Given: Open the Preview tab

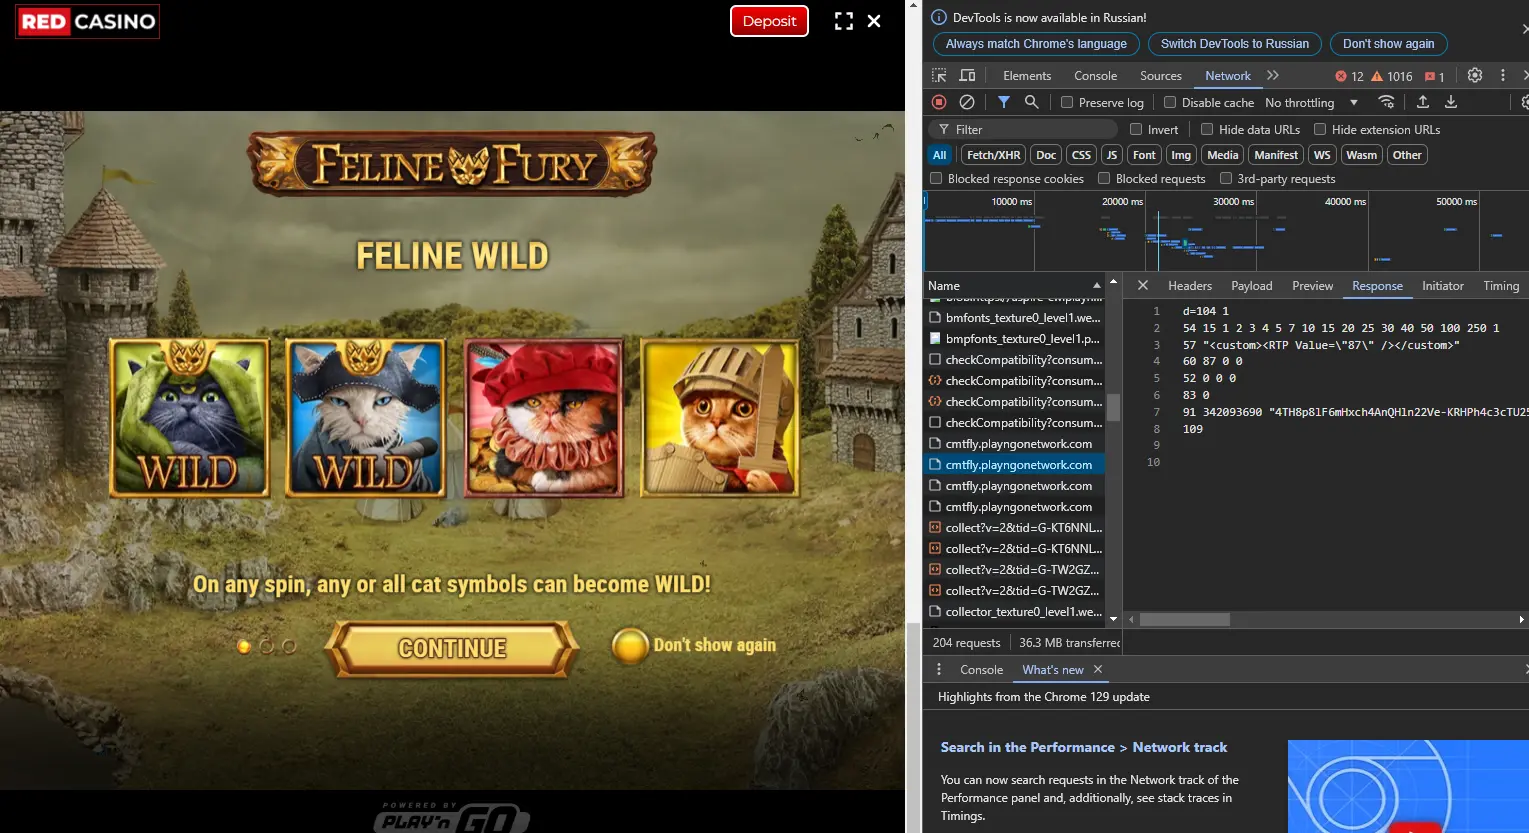Looking at the screenshot, I should (1312, 285).
